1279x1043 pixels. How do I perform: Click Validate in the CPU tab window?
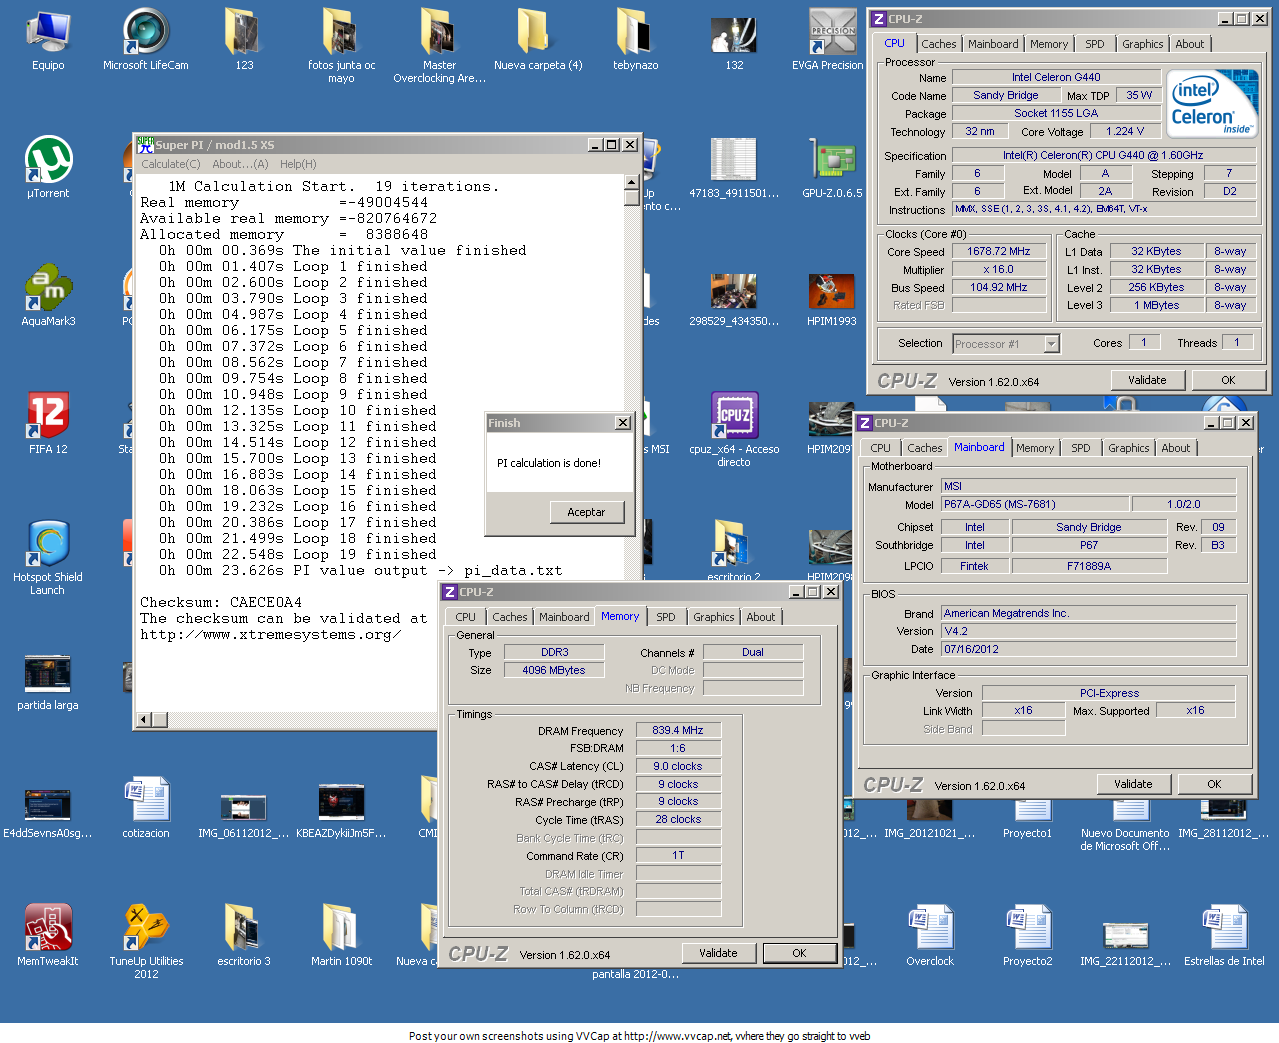coord(1147,380)
